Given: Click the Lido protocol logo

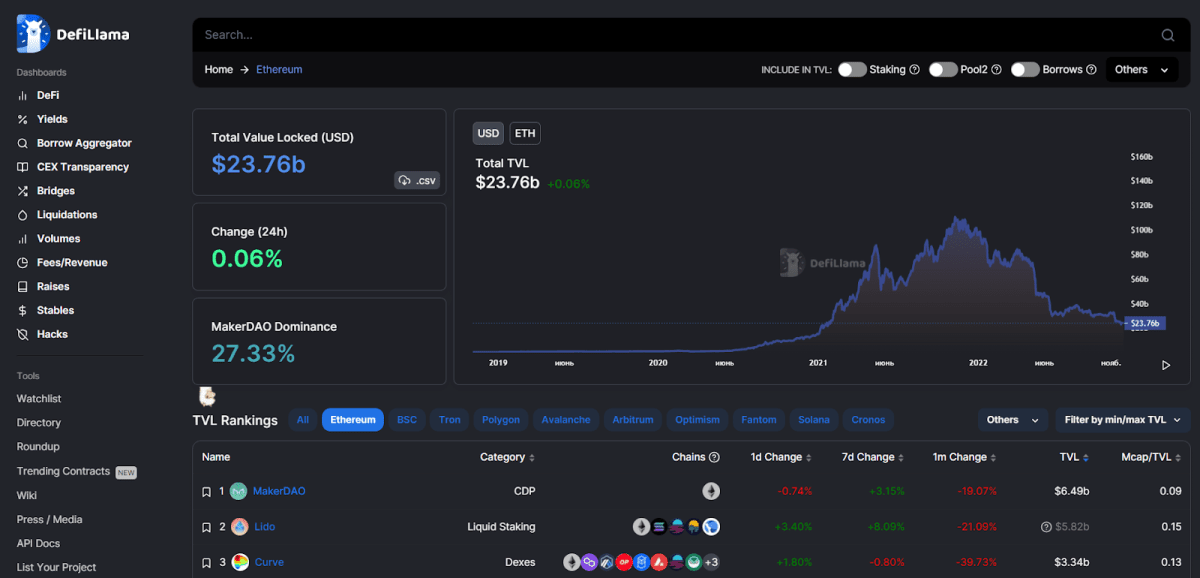Looking at the screenshot, I should click(x=239, y=527).
